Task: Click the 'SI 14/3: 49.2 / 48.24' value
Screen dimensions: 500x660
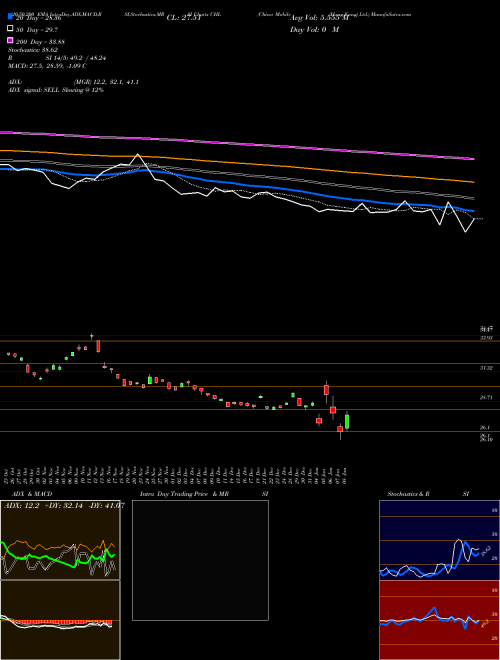Action: [x=76, y=58]
